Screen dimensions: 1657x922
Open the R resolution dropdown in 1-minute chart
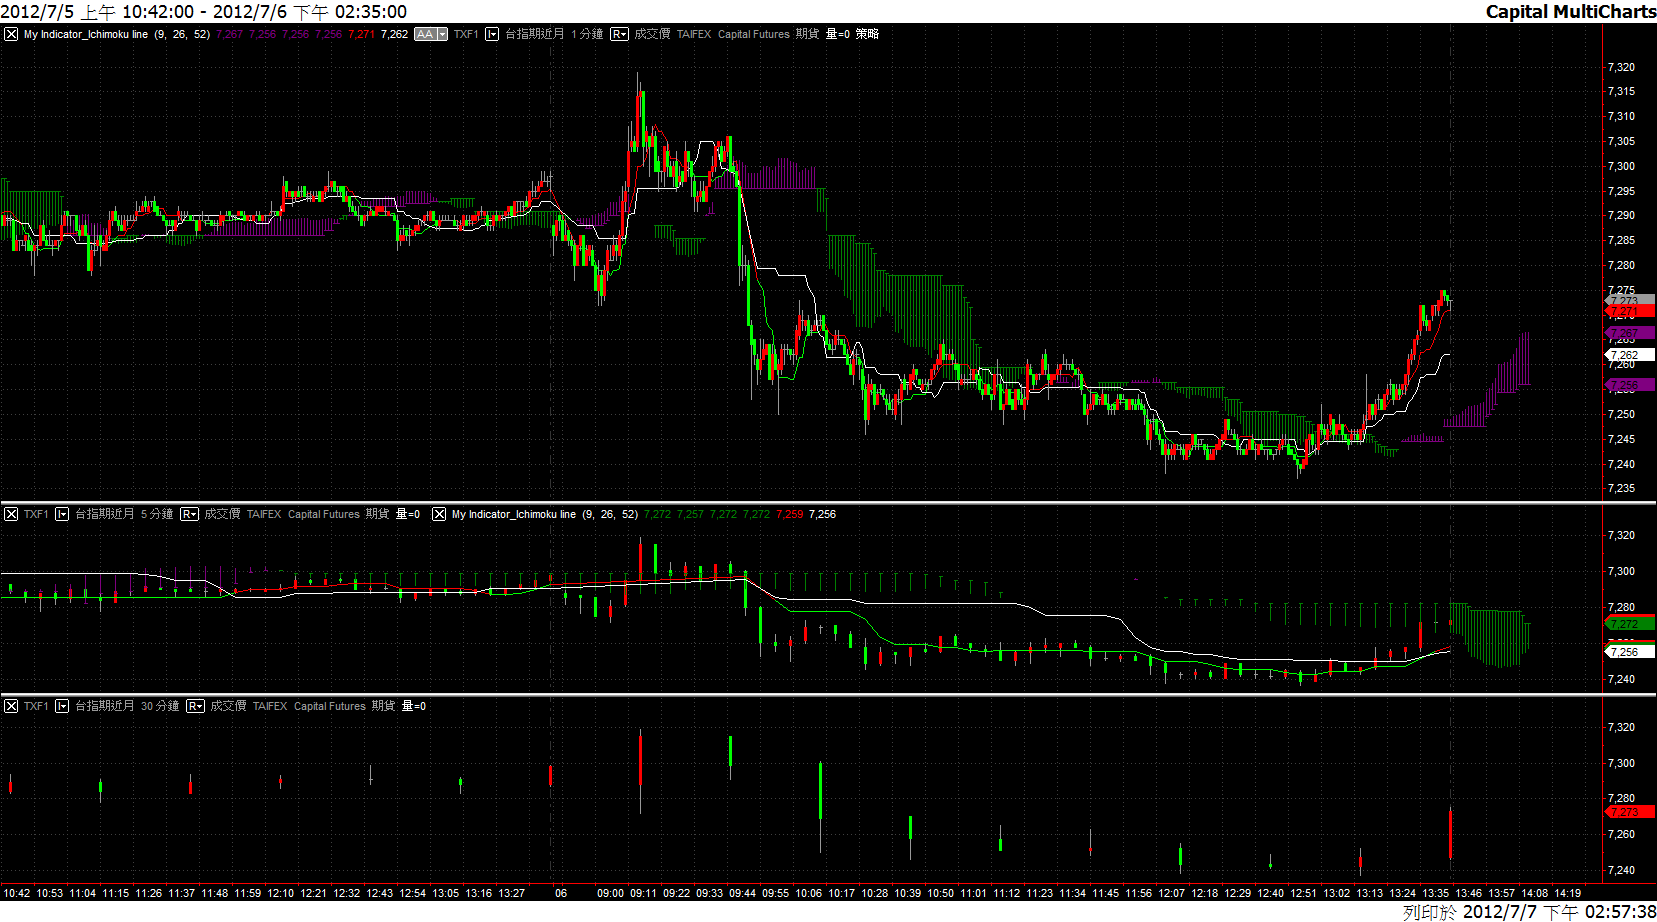click(x=619, y=34)
